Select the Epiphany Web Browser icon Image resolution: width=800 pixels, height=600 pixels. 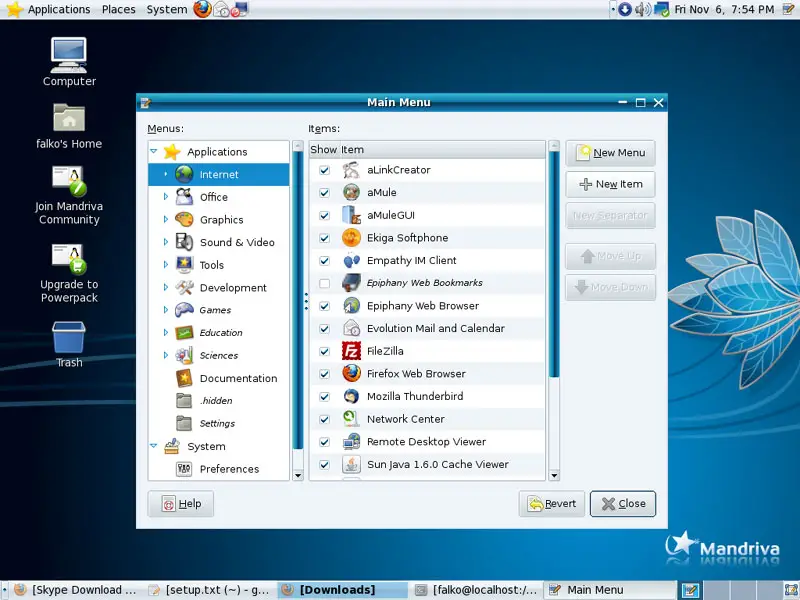tap(351, 306)
